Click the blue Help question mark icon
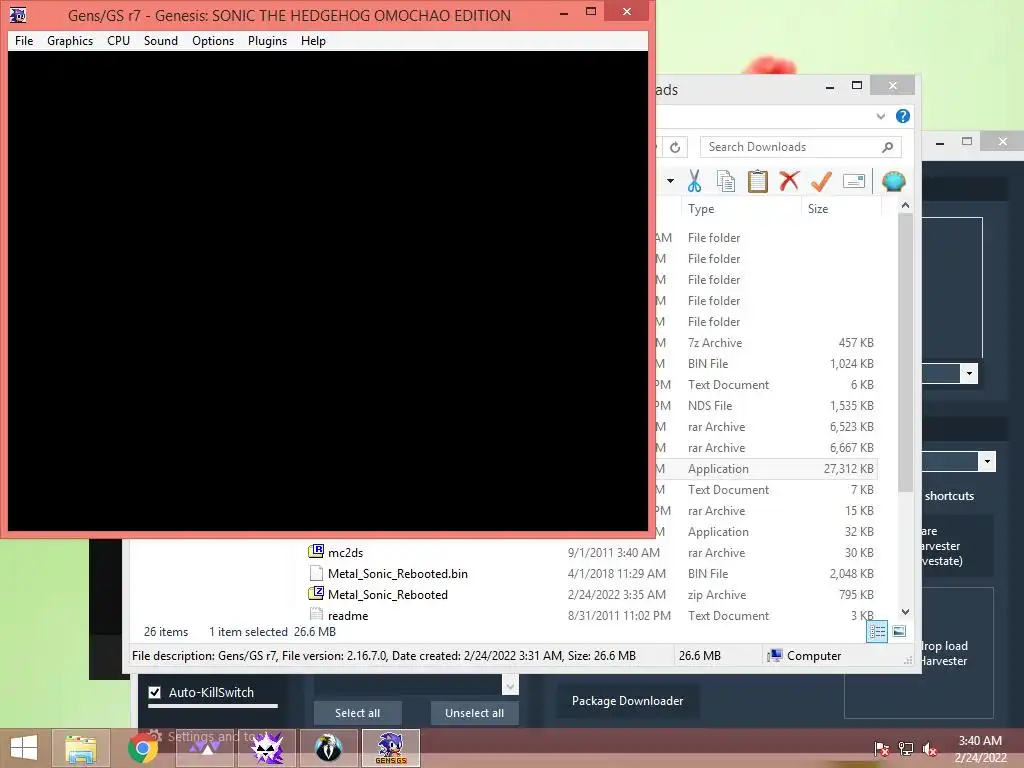The image size is (1024, 768). (x=903, y=116)
